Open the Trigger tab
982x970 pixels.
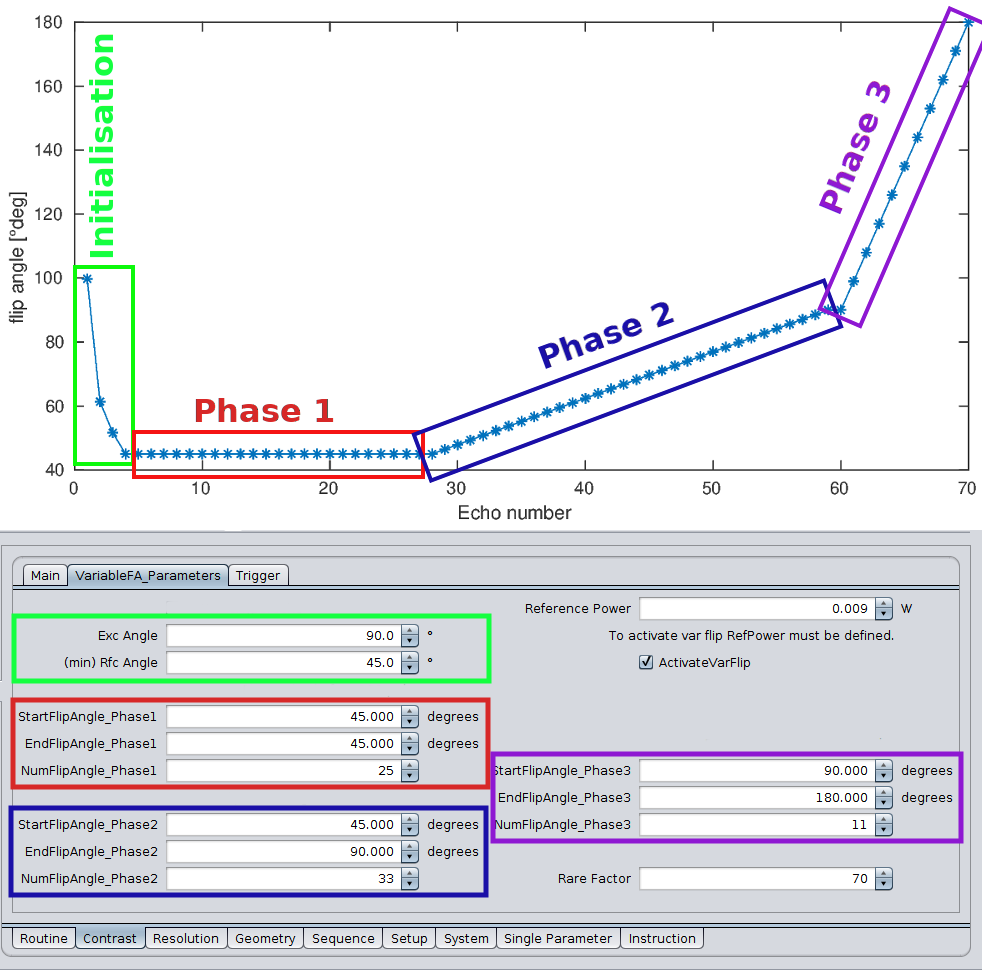click(259, 575)
